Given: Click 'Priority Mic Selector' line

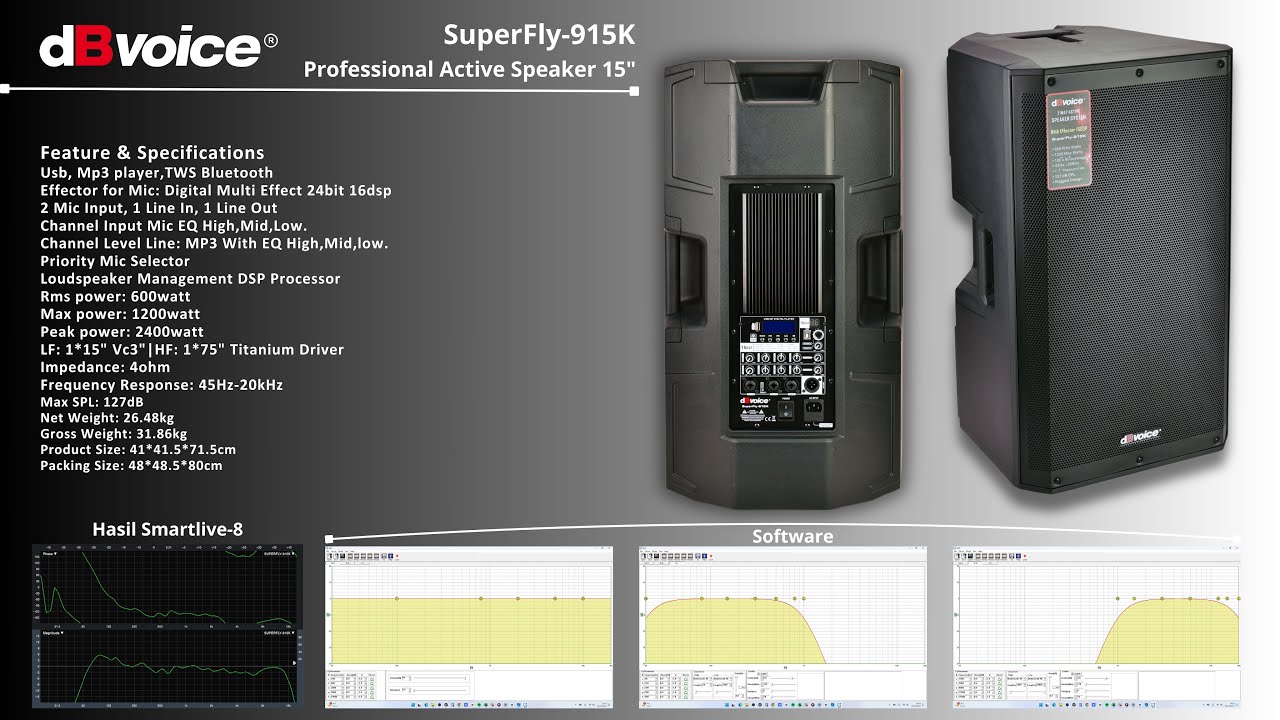Looking at the screenshot, I should pos(115,261).
